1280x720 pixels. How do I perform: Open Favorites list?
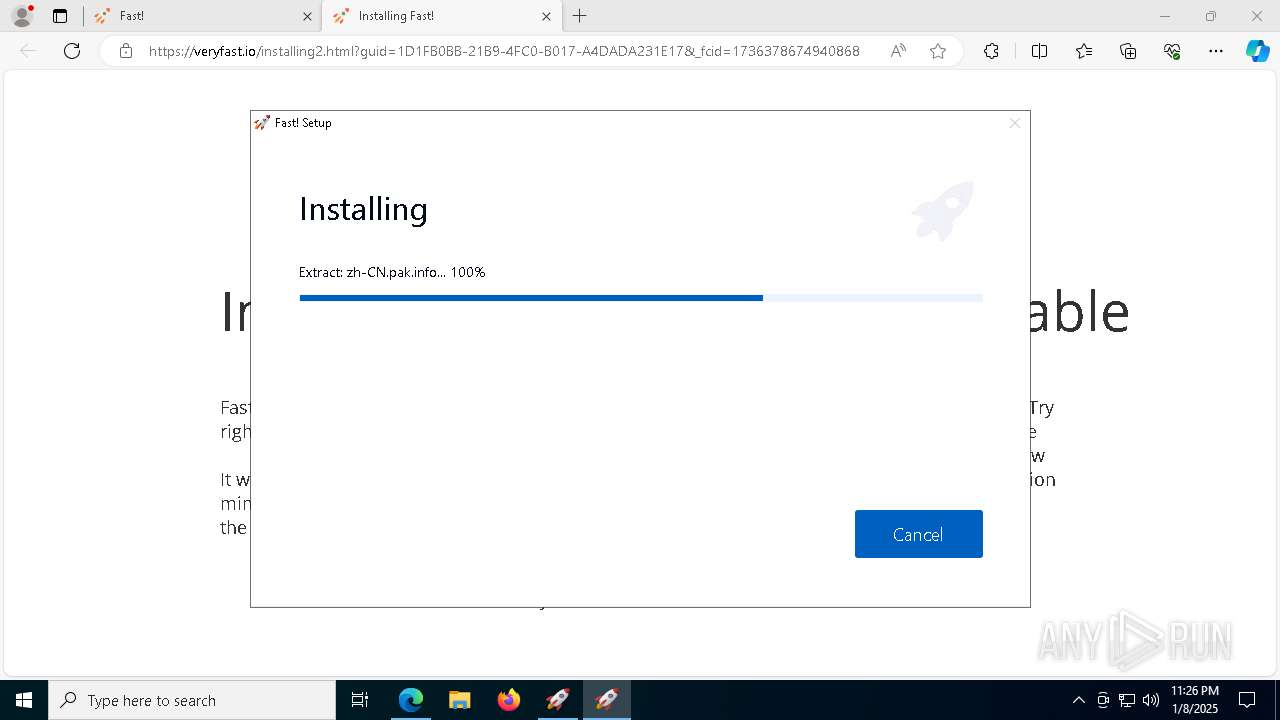pyautogui.click(x=1084, y=51)
